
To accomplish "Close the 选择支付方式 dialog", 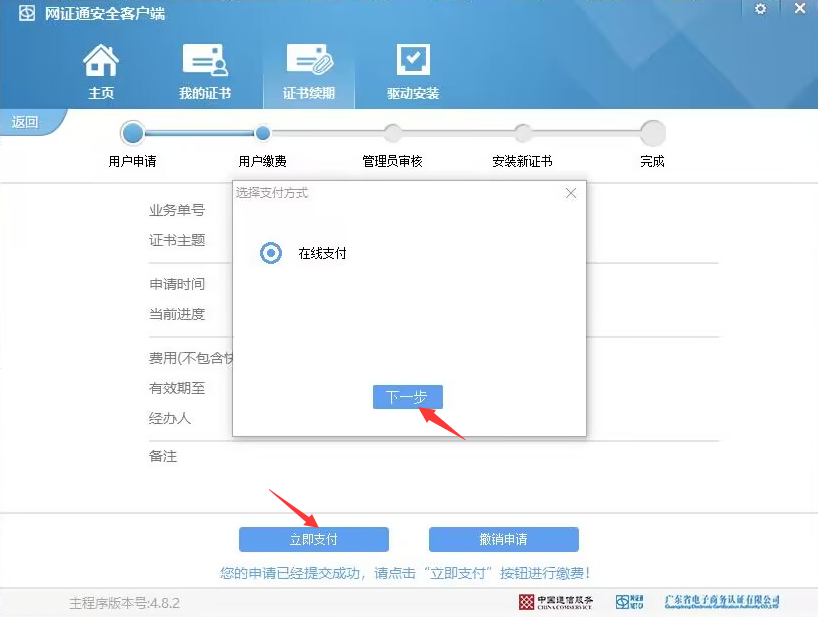I will pyautogui.click(x=571, y=193).
